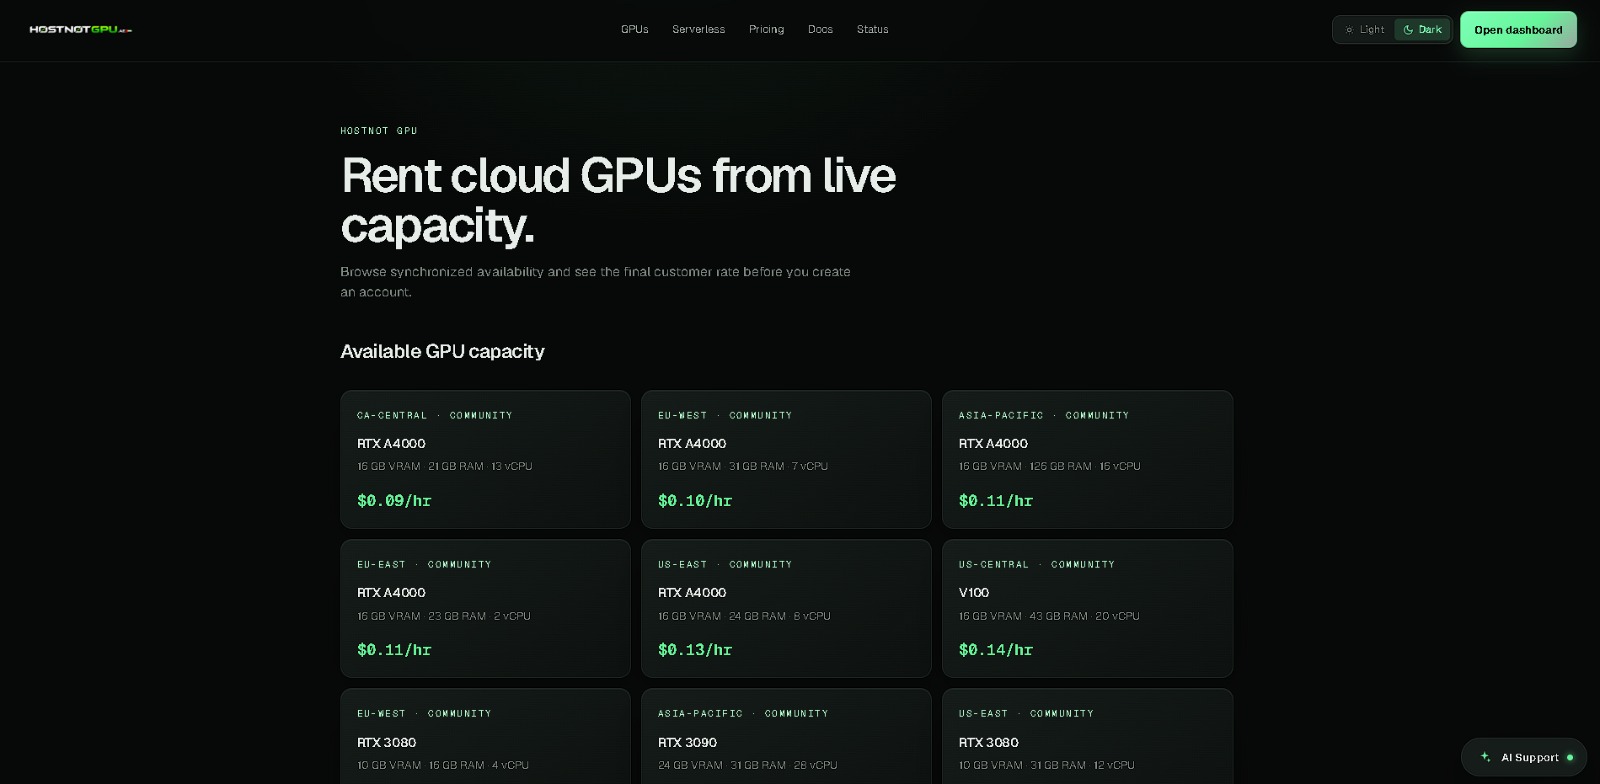Select the CA-Central RTX A4000 card
Viewport: 1600px width, 784px height.
(485, 459)
